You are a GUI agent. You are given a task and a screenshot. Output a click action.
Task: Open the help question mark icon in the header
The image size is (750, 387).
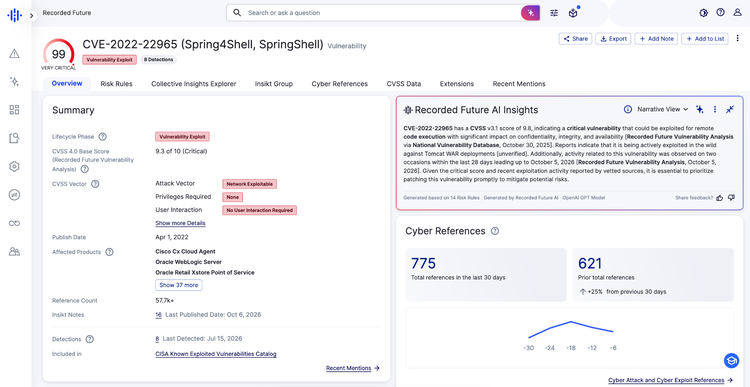(x=720, y=12)
